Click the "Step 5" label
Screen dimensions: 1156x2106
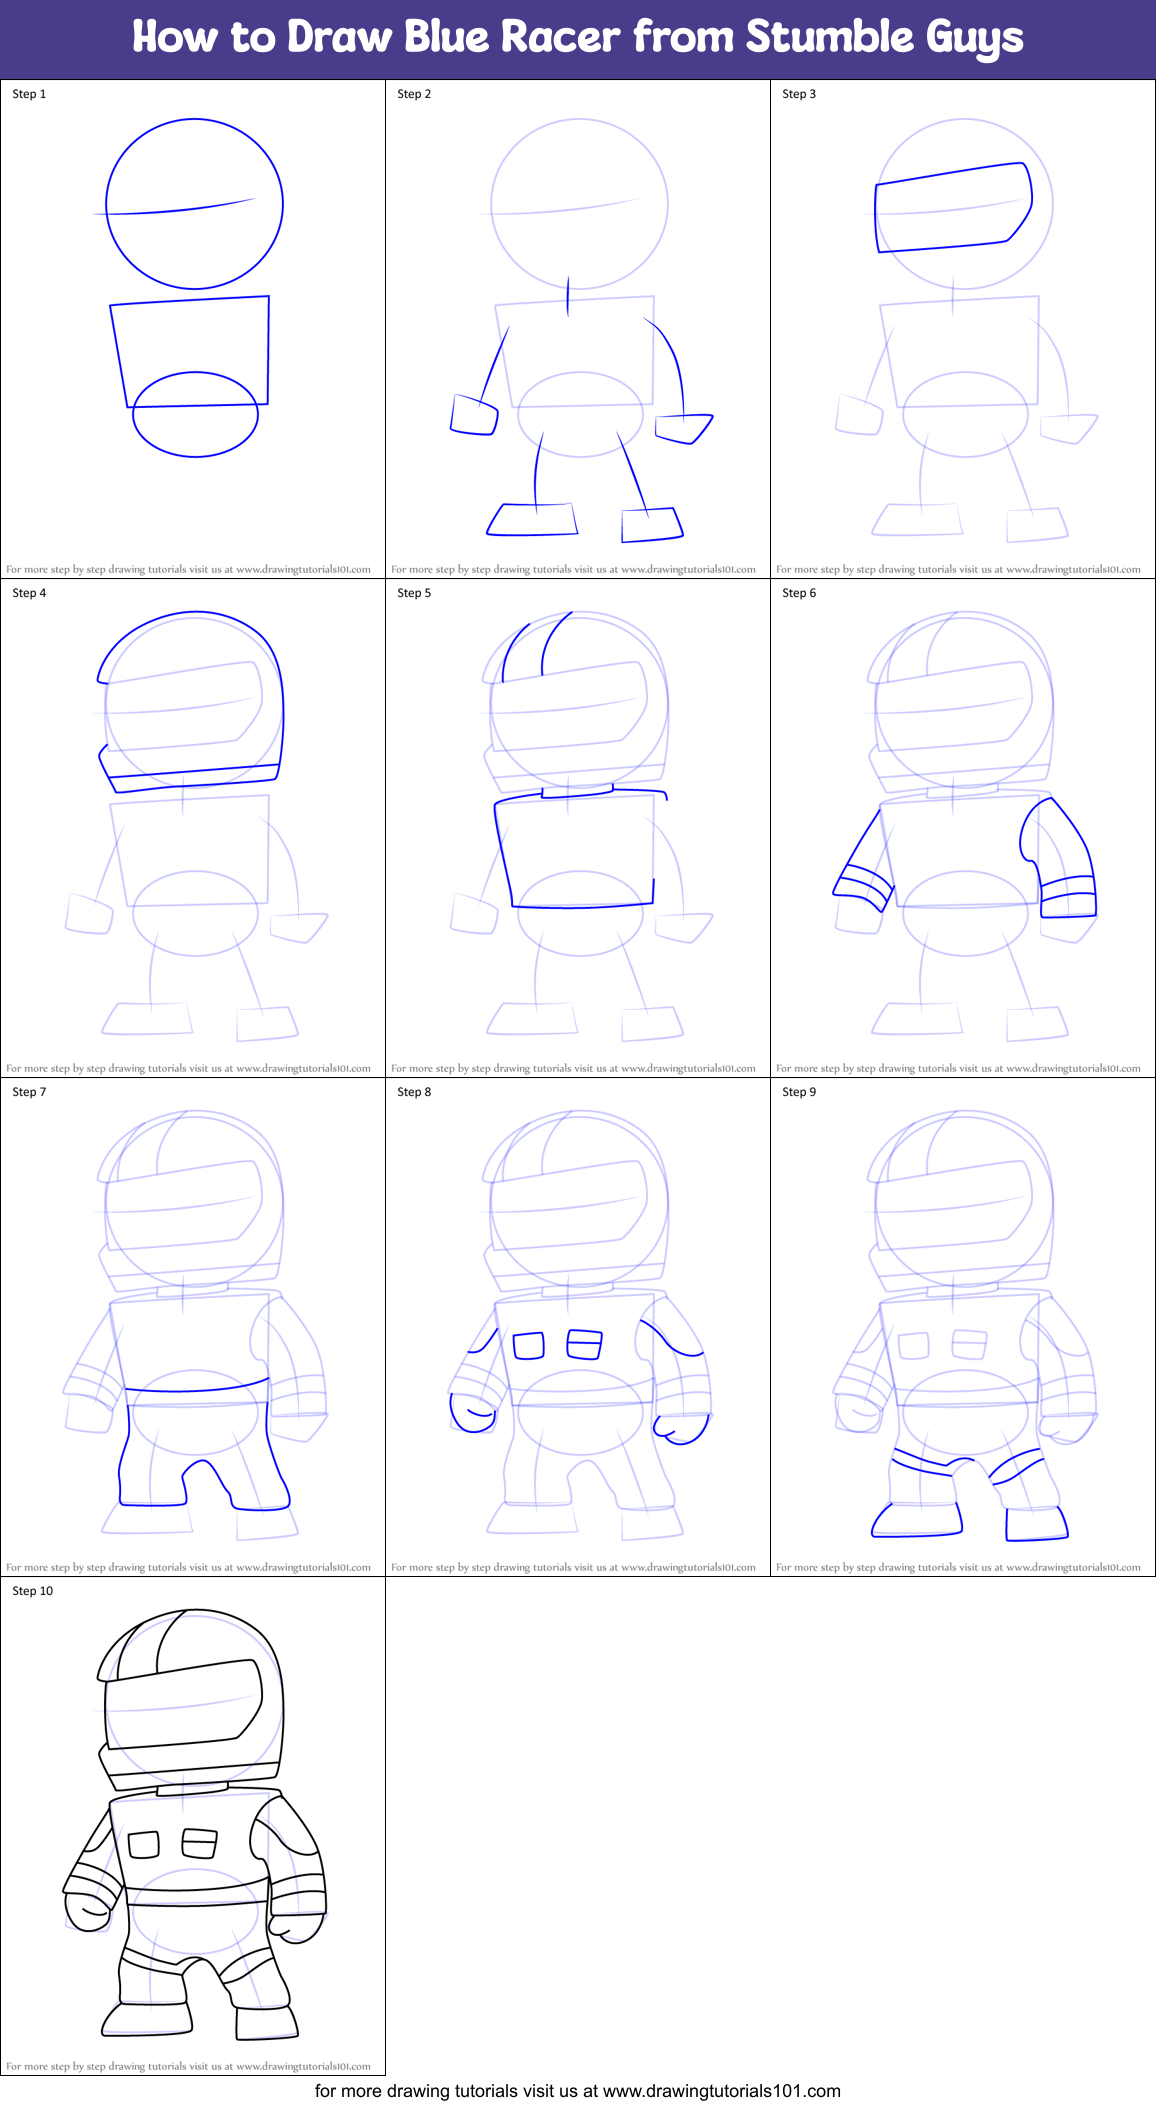(x=414, y=593)
